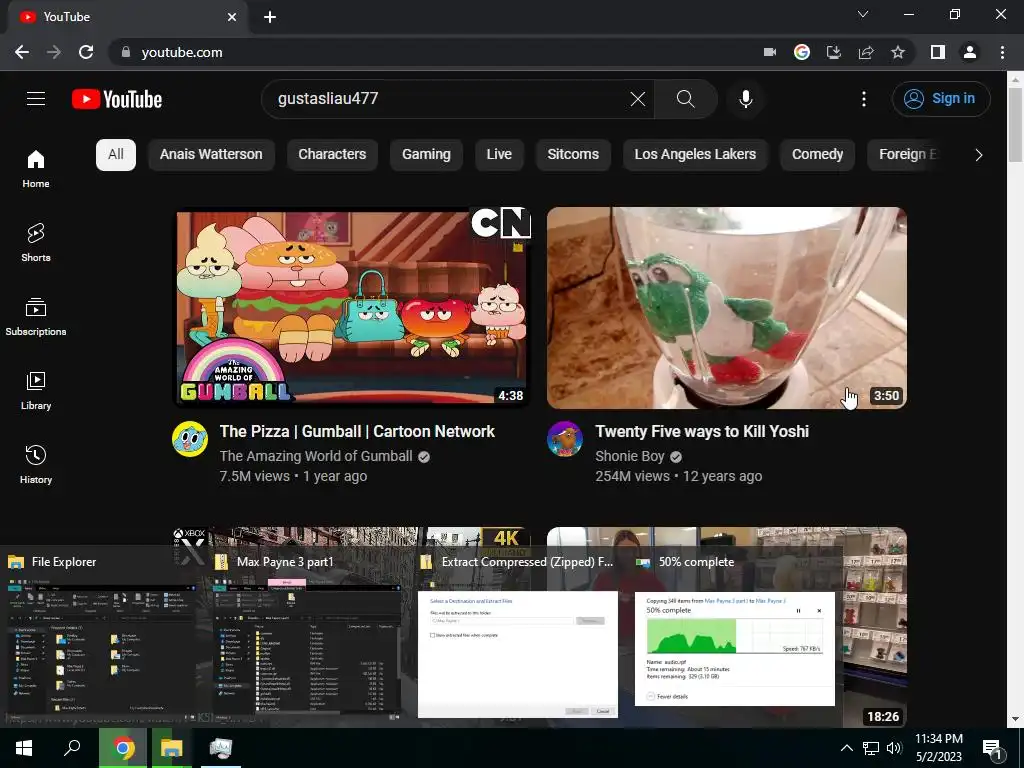Screen dimensions: 1024x768
Task: Open a new browser tab
Action: point(270,17)
